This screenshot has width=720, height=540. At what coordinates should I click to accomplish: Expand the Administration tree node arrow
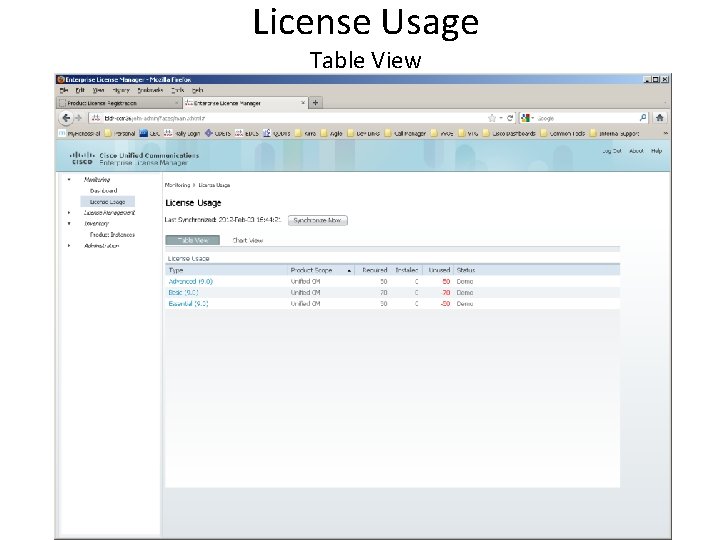[69, 246]
